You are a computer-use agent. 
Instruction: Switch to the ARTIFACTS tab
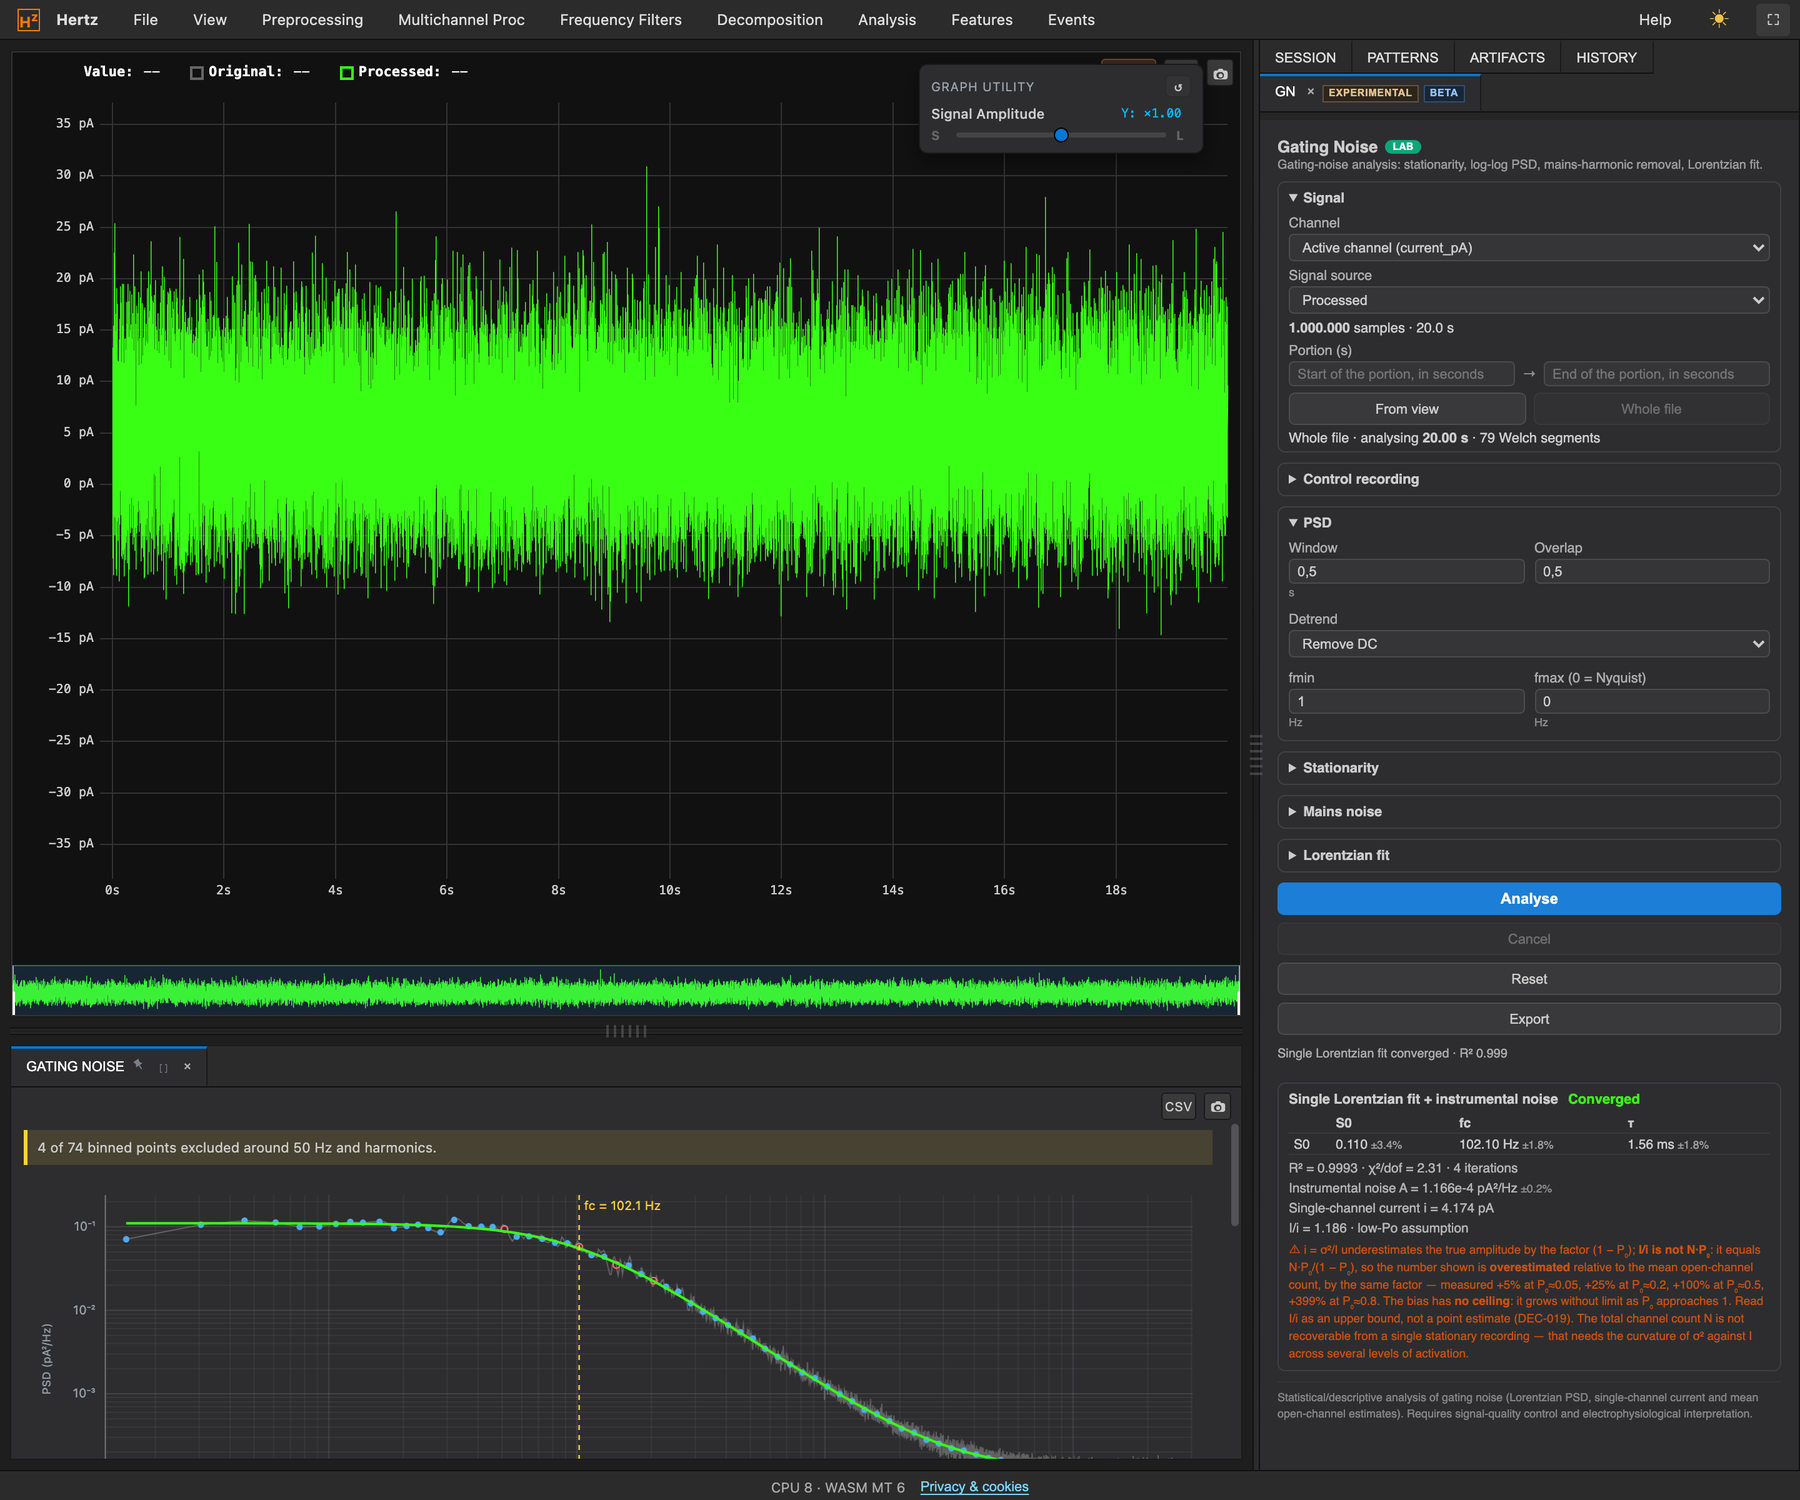pos(1507,58)
